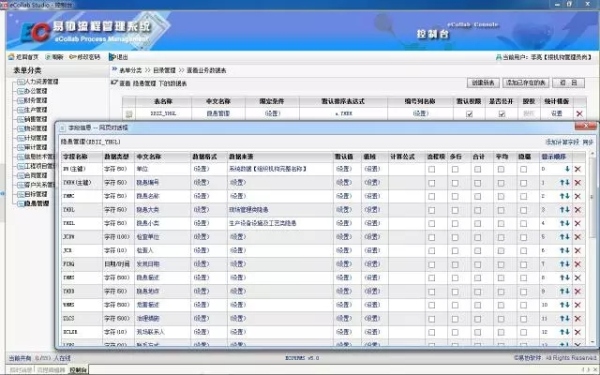
Task: Click the 退出 exit door icon
Action: (112, 57)
